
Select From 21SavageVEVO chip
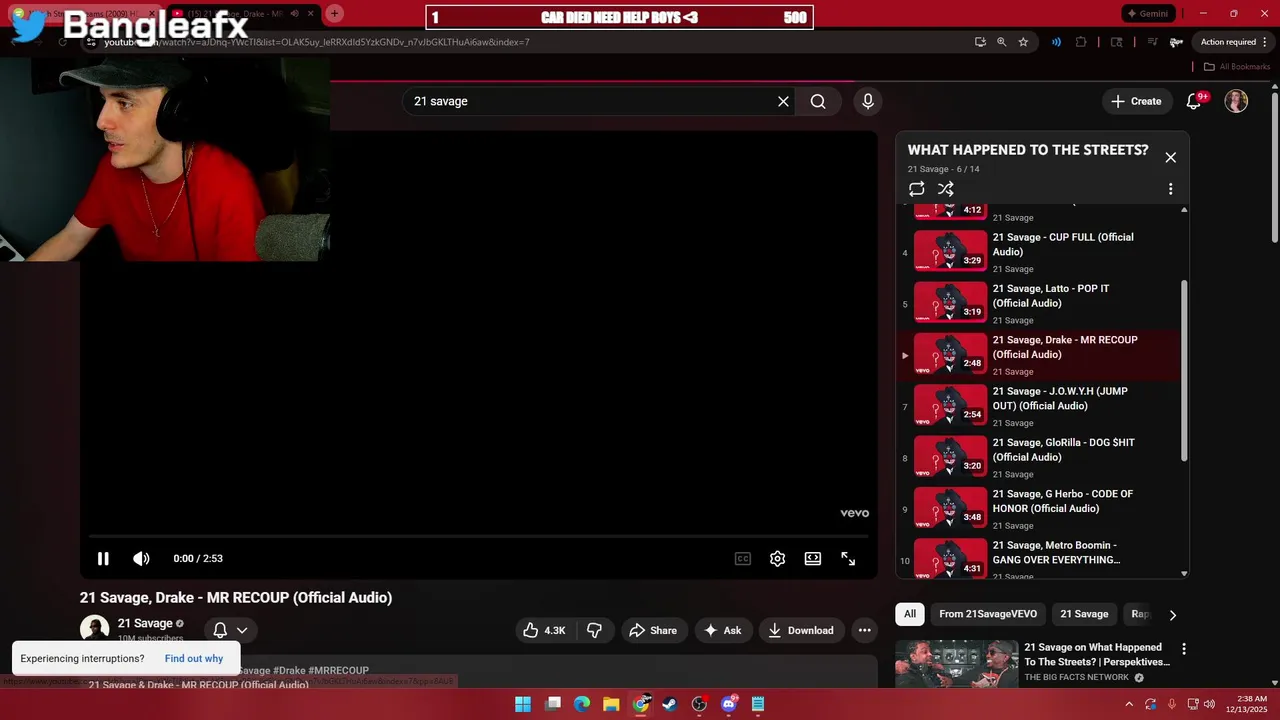click(x=988, y=614)
